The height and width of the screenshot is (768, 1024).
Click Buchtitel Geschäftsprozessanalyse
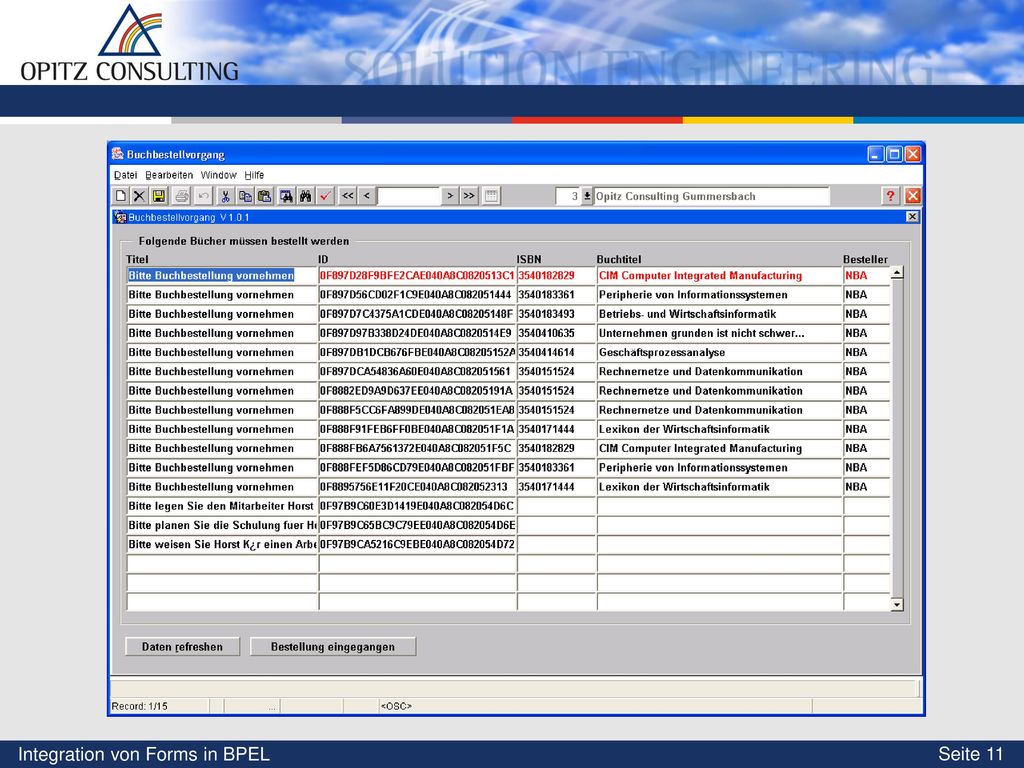click(x=720, y=352)
